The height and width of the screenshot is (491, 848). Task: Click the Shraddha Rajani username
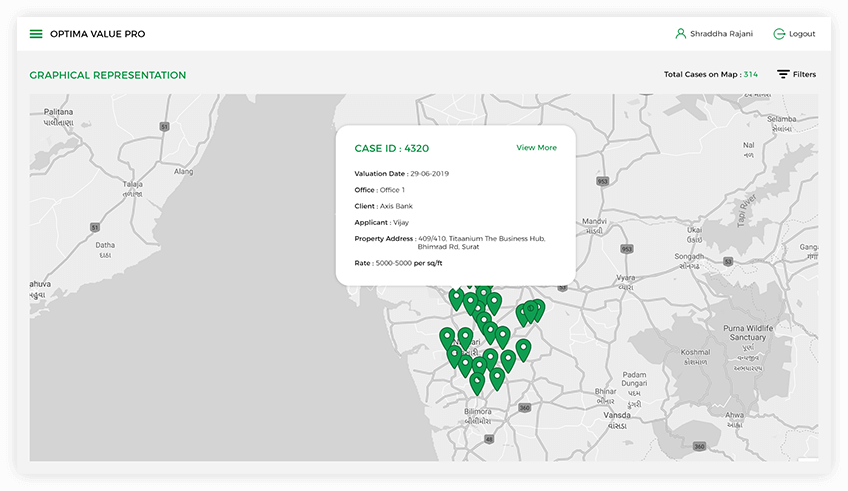click(x=721, y=34)
